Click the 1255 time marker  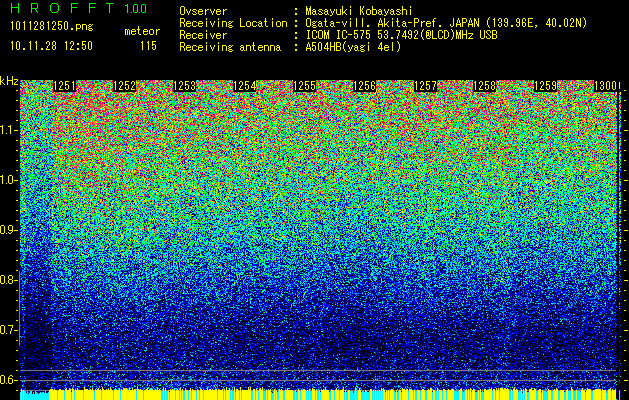point(305,86)
